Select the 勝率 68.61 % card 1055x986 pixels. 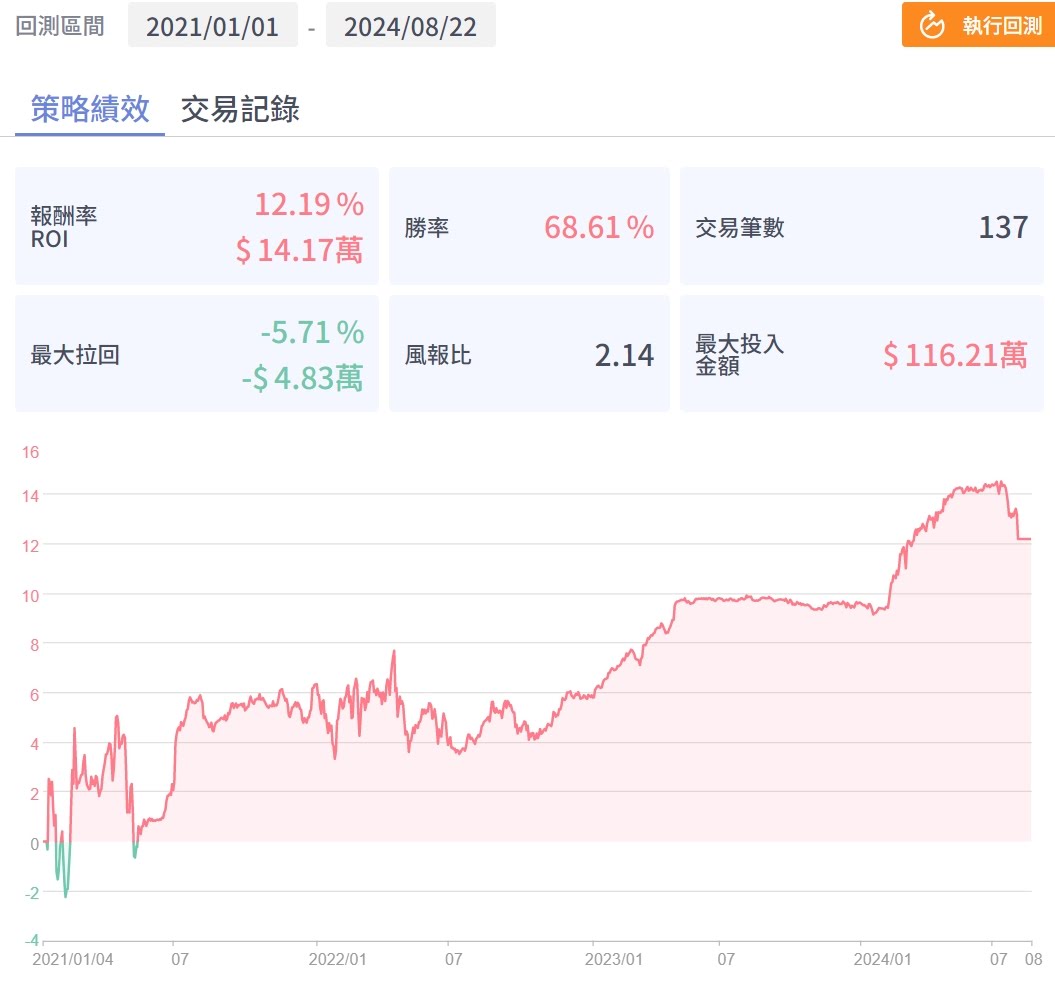click(x=529, y=227)
